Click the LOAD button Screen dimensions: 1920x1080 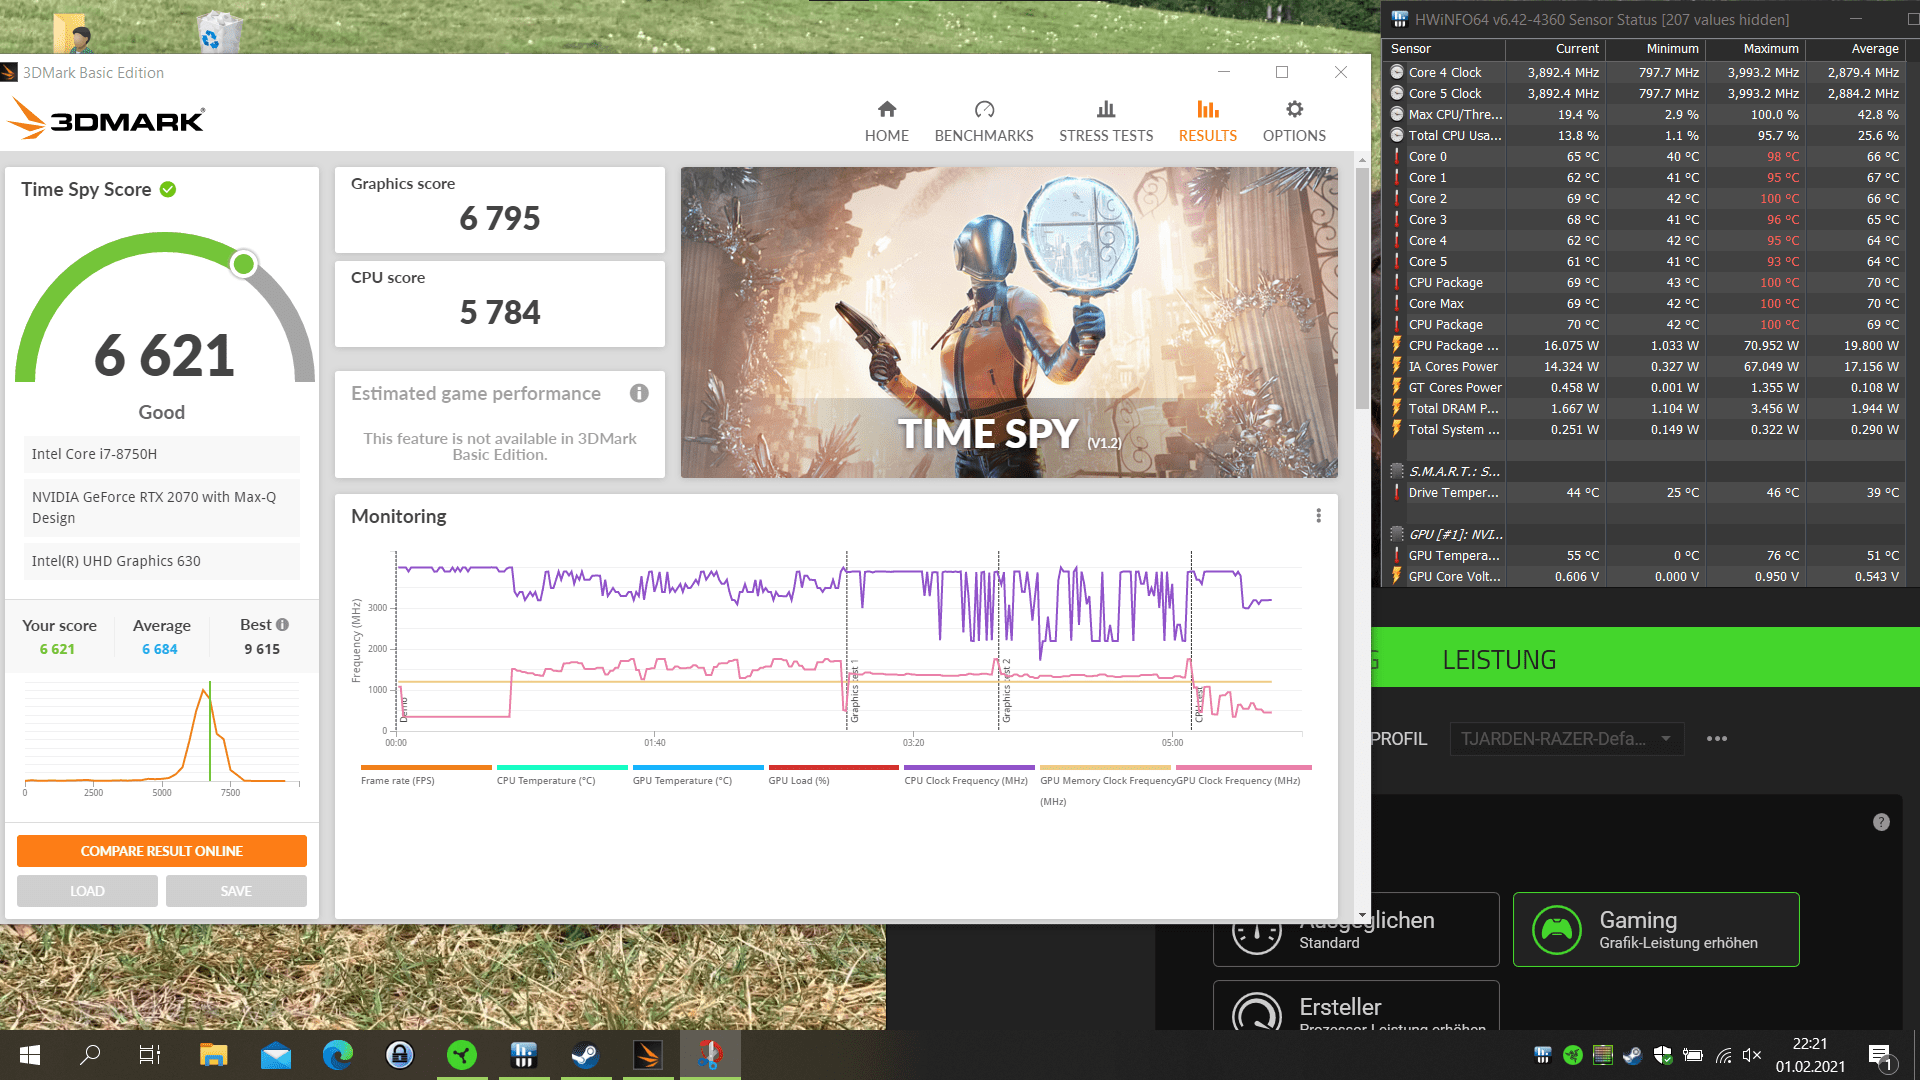tap(87, 891)
